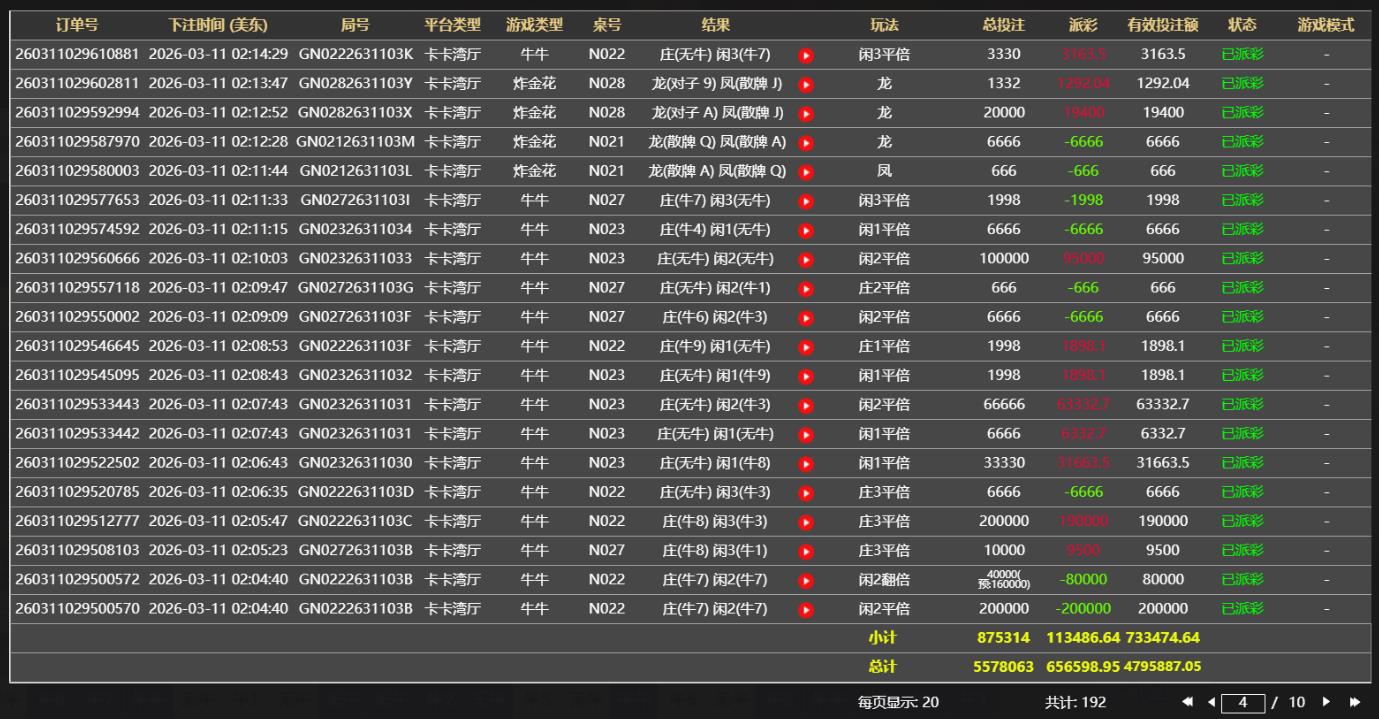This screenshot has height=719, width=1379.
Task: Click the 已派彩 status in the first row
Action: pos(1242,55)
